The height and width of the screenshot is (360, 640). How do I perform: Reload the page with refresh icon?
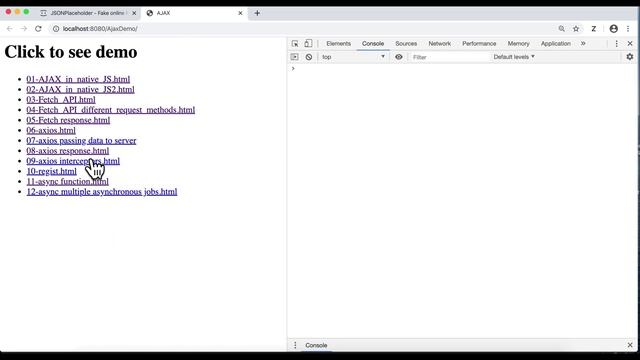[38, 29]
